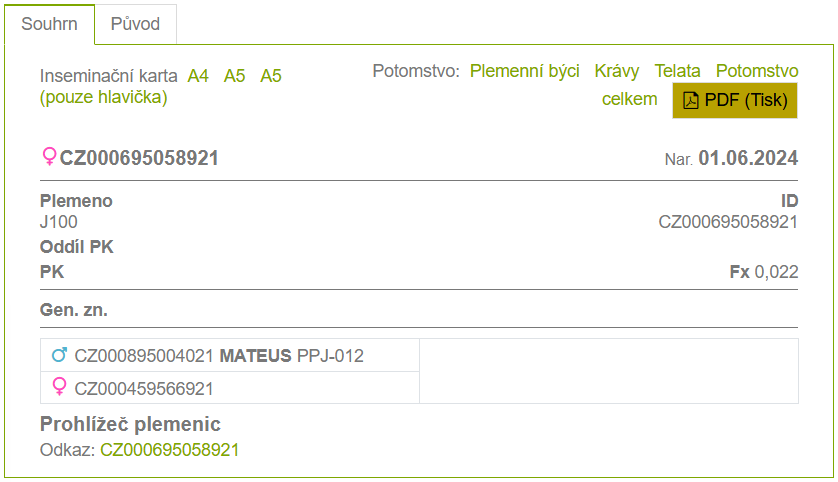
Task: Click the birth date 01.06.2024
Action: 748,158
